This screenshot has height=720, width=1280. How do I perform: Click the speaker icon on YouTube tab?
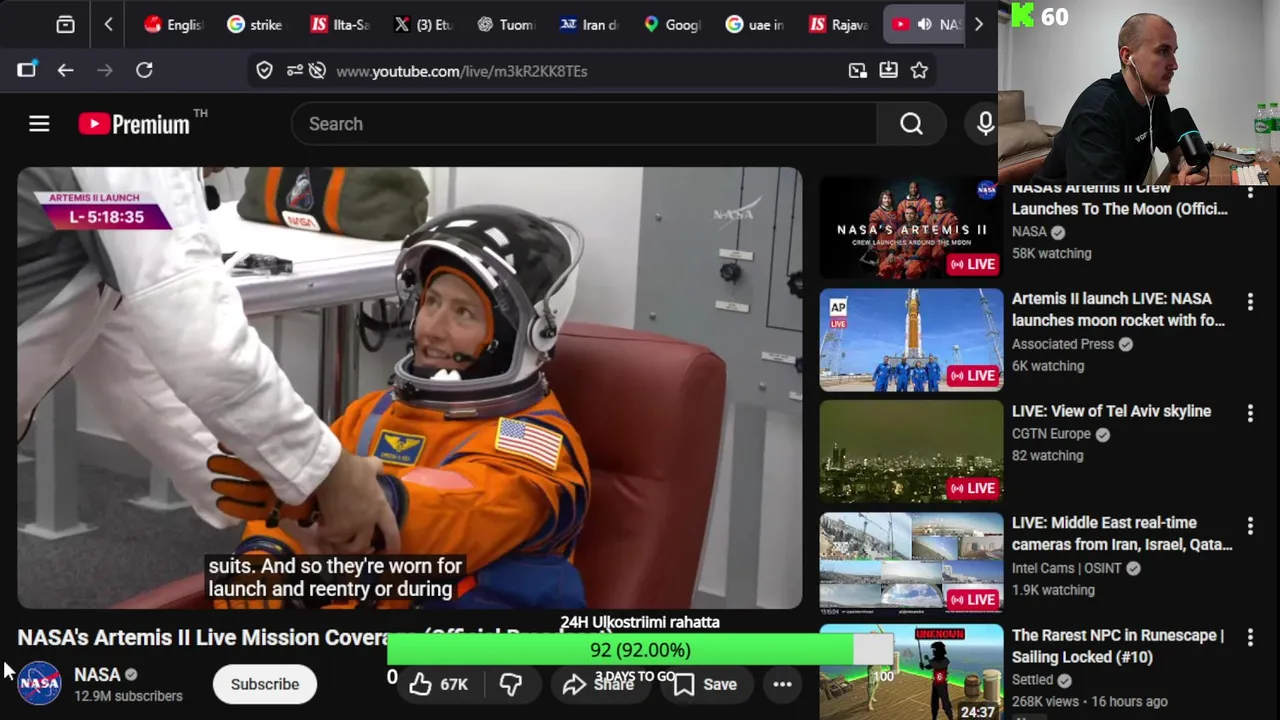click(x=925, y=24)
